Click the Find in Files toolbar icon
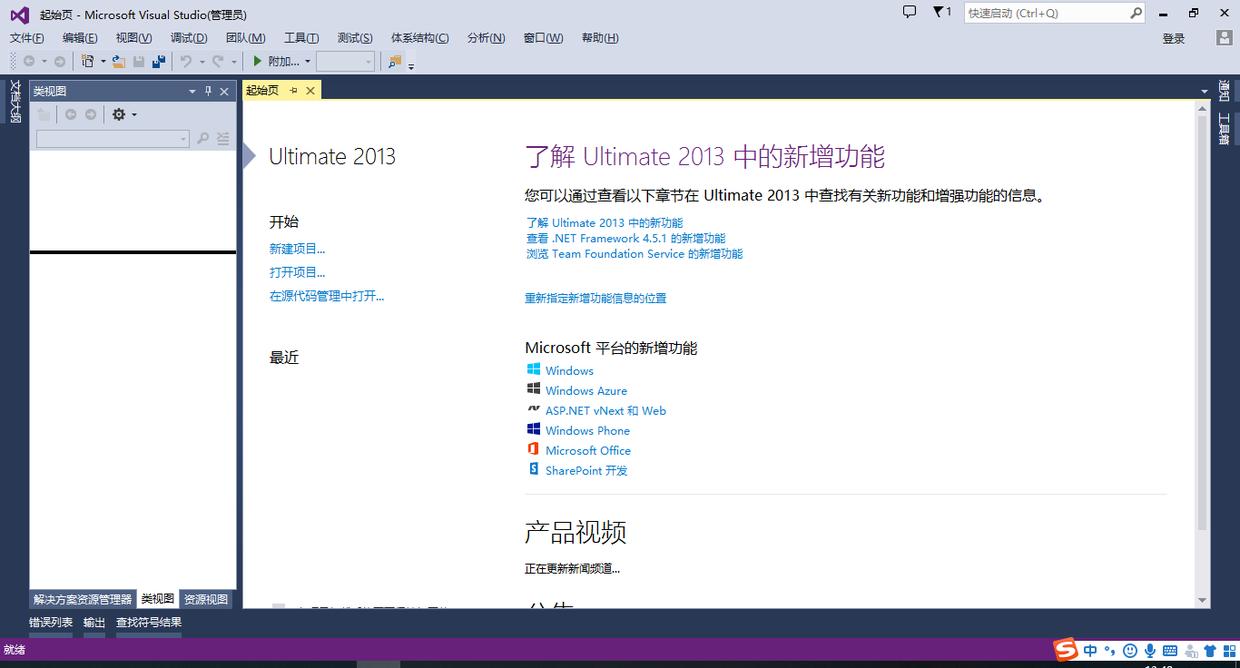The image size is (1240, 668). tap(392, 61)
